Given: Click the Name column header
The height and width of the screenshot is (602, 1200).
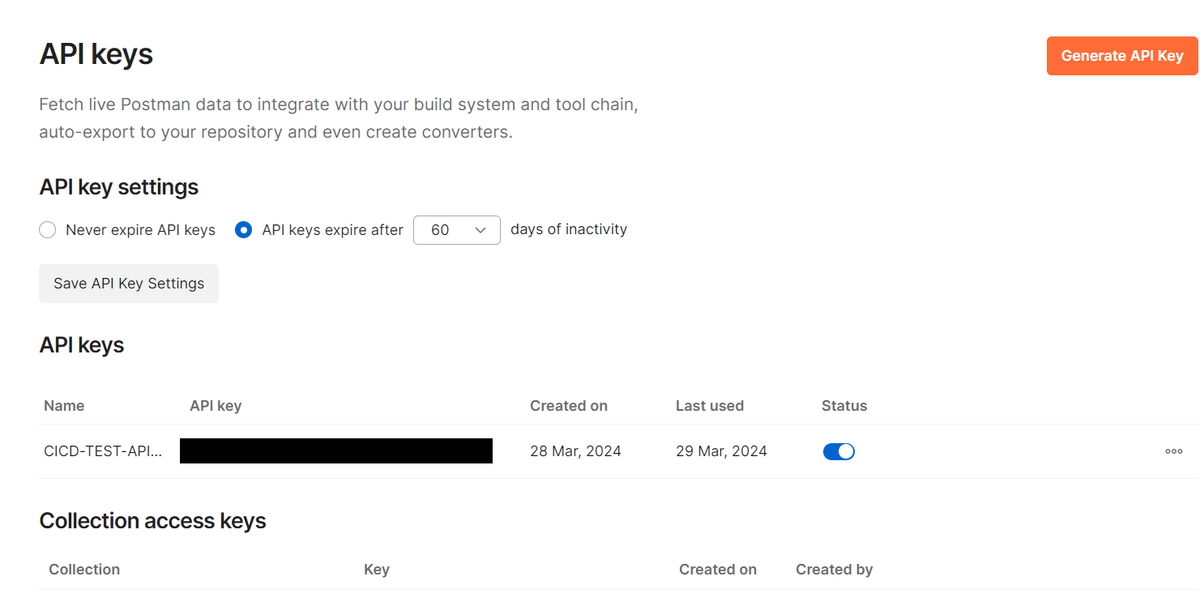Looking at the screenshot, I should point(64,405).
